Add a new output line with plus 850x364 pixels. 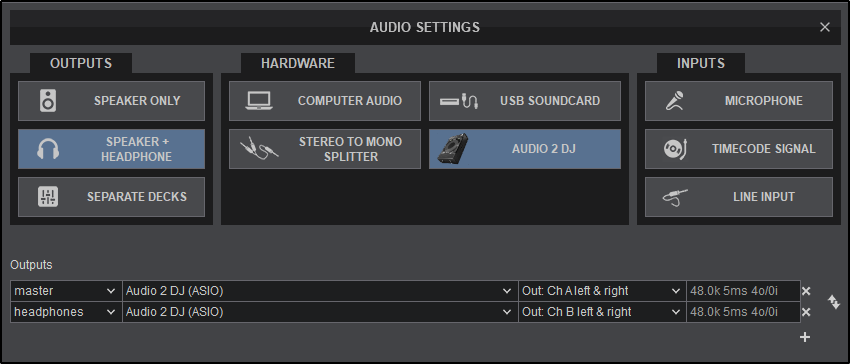tap(805, 337)
